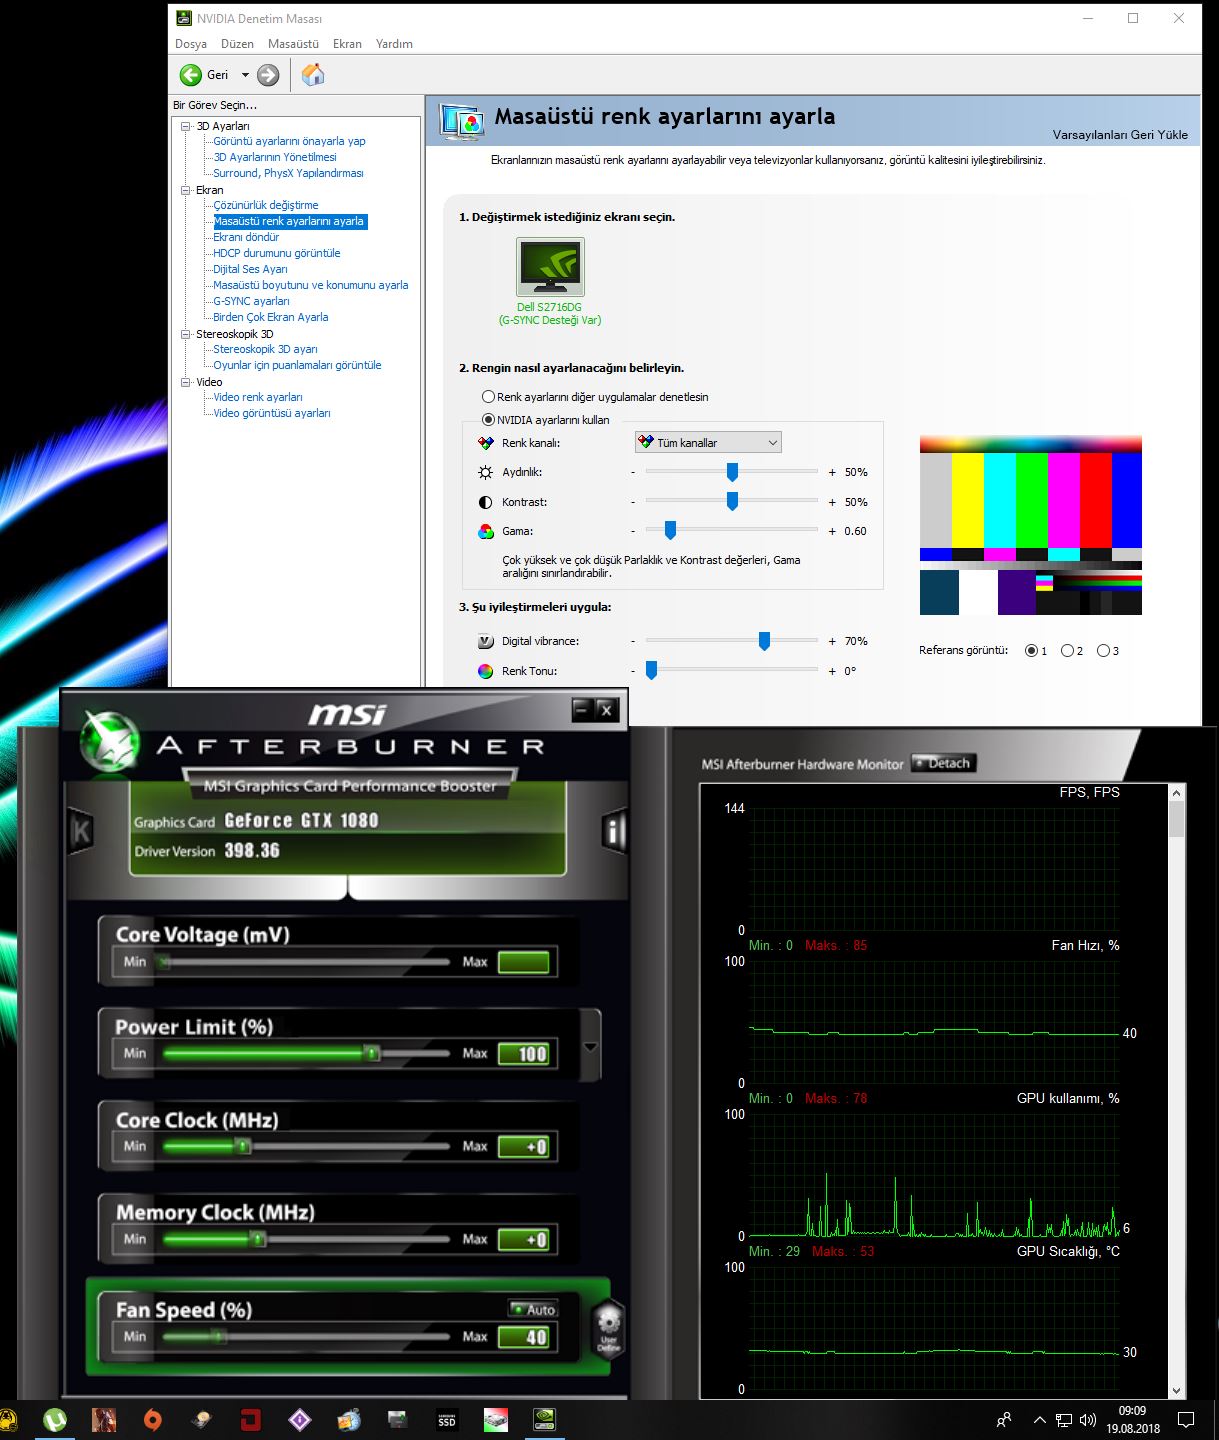Open the purple diamond taskbar icon
1219x1440 pixels.
(299, 1420)
